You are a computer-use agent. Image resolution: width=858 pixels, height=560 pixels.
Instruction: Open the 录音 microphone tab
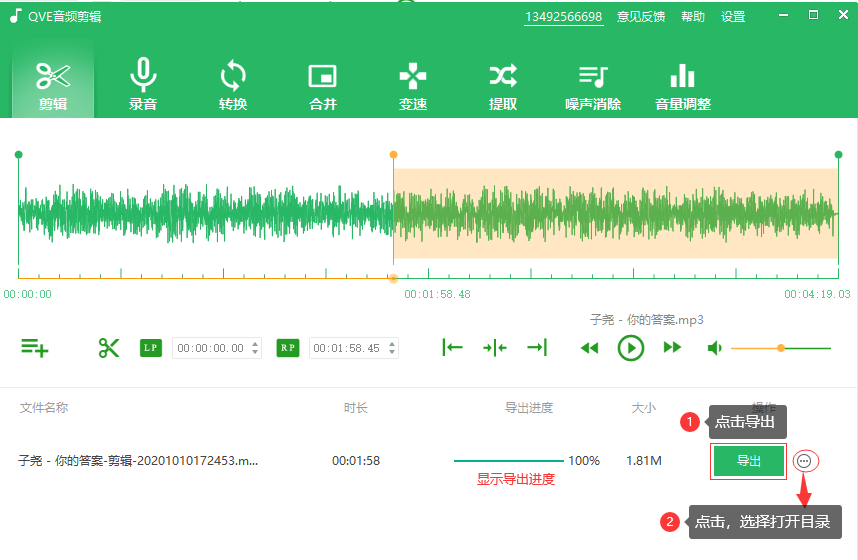pyautogui.click(x=143, y=85)
